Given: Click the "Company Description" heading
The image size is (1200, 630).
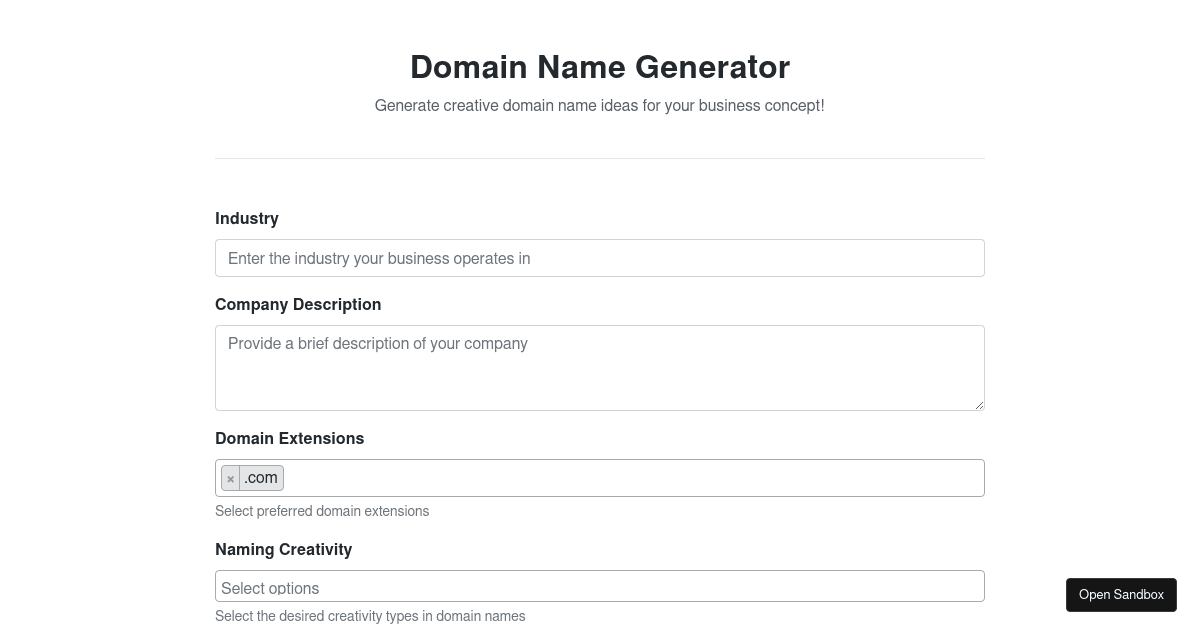Looking at the screenshot, I should [298, 304].
